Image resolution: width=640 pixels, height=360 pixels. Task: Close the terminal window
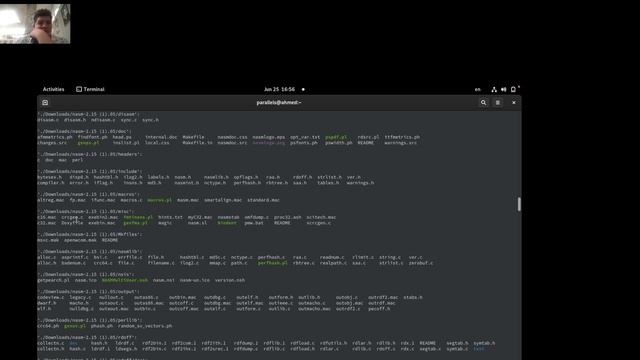tap(513, 102)
